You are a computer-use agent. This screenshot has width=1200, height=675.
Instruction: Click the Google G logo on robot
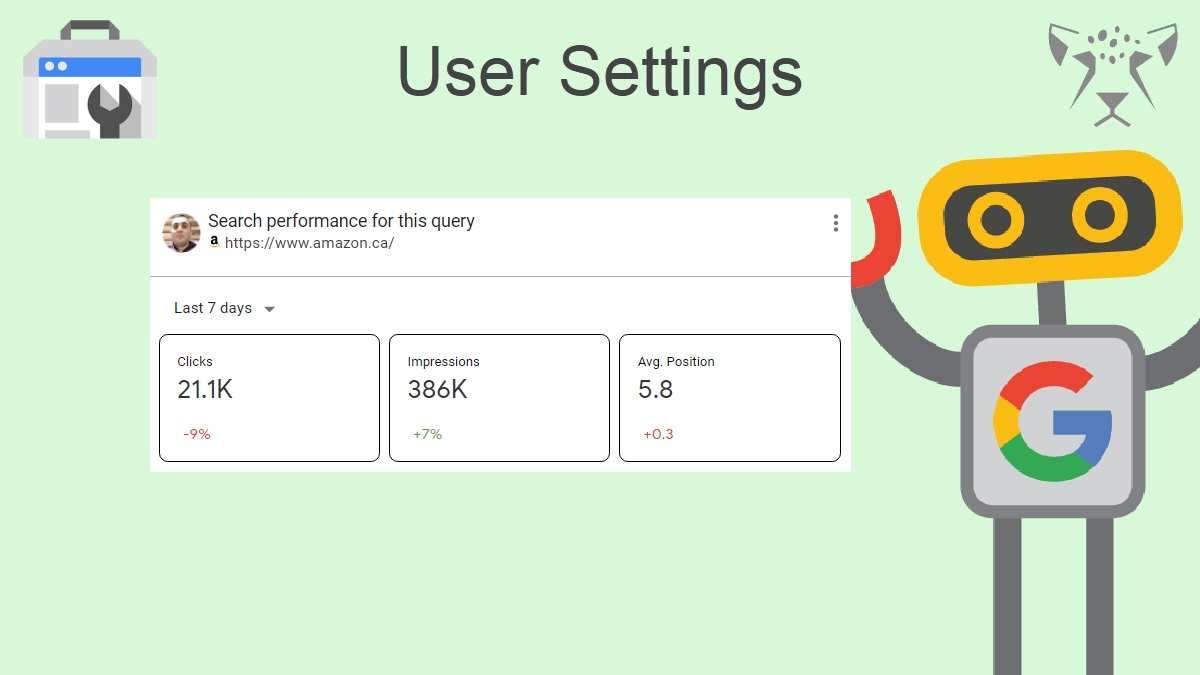click(x=1052, y=421)
